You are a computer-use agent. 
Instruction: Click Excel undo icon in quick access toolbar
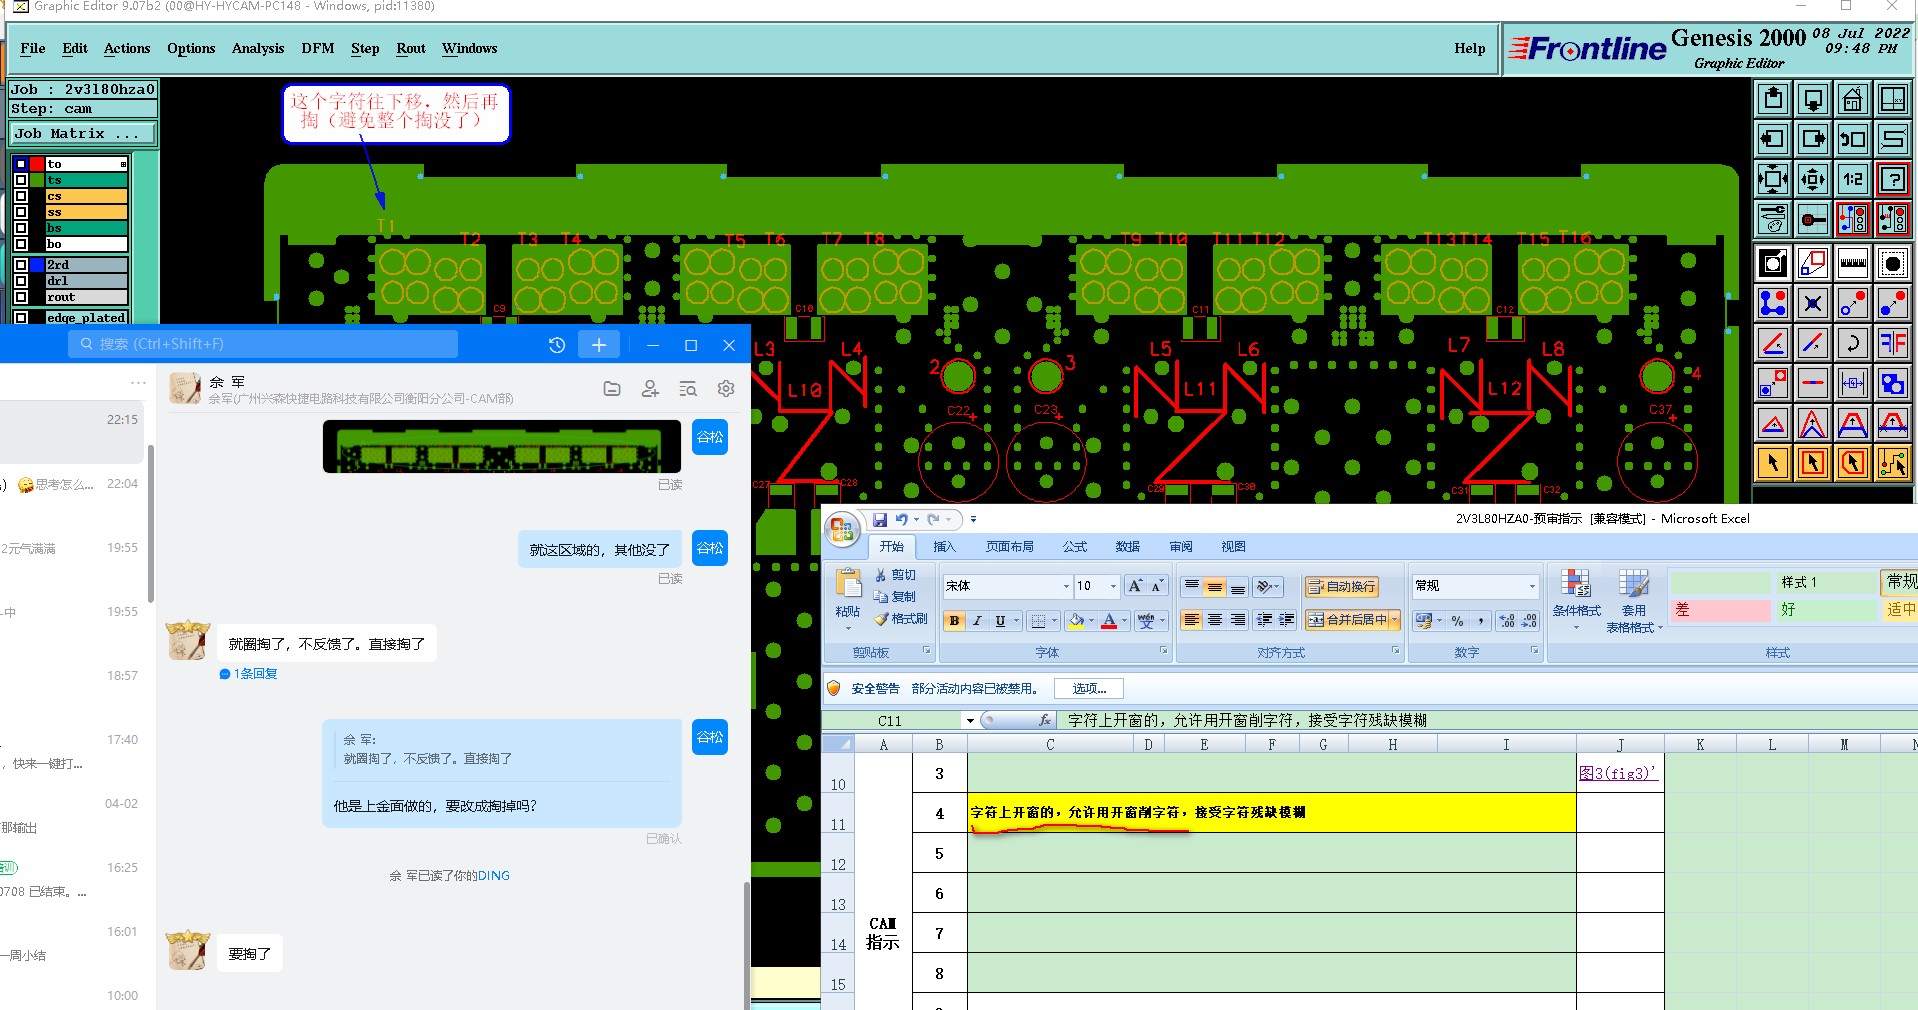[902, 519]
